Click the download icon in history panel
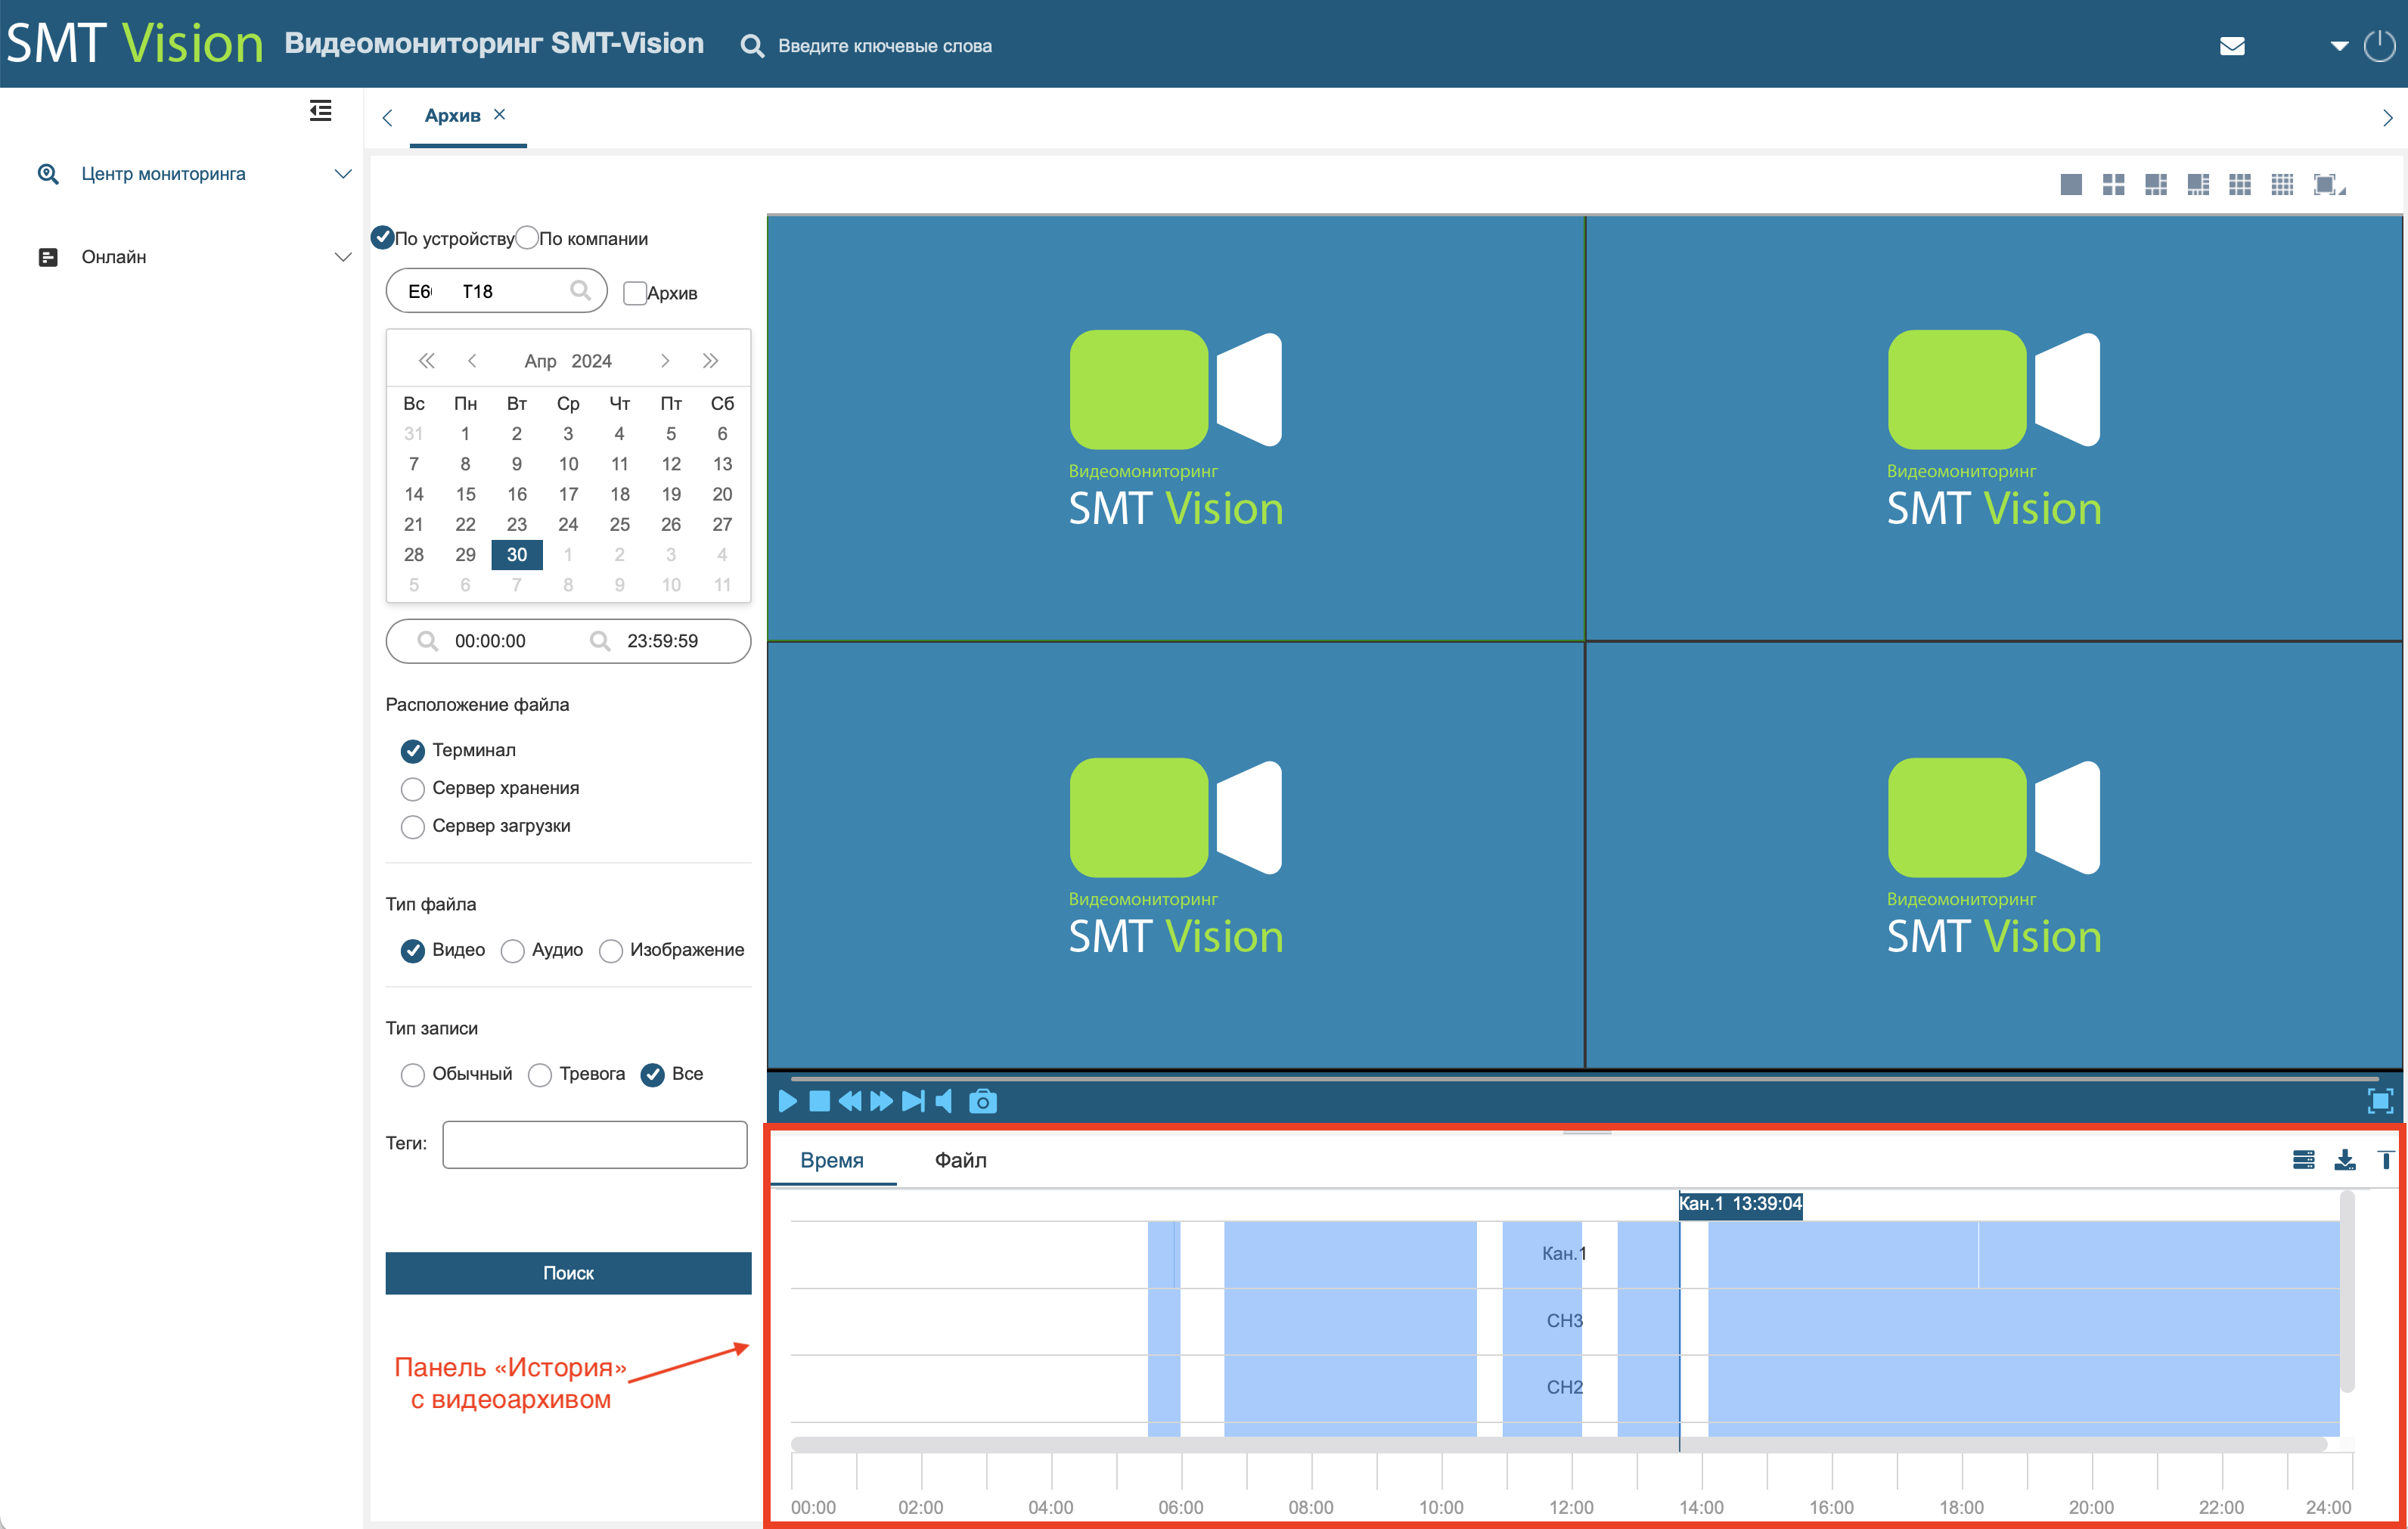Screen dimensions: 2408x1529 point(2345,1160)
